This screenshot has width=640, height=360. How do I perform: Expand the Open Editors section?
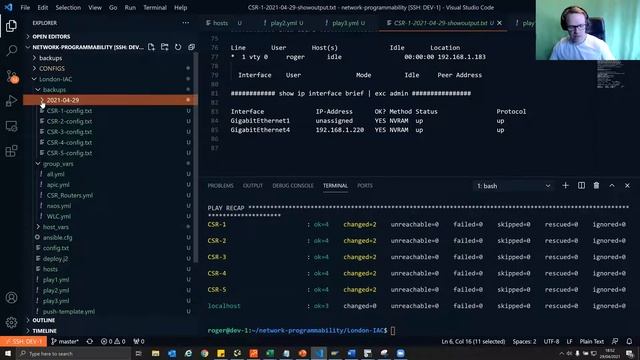click(51, 36)
